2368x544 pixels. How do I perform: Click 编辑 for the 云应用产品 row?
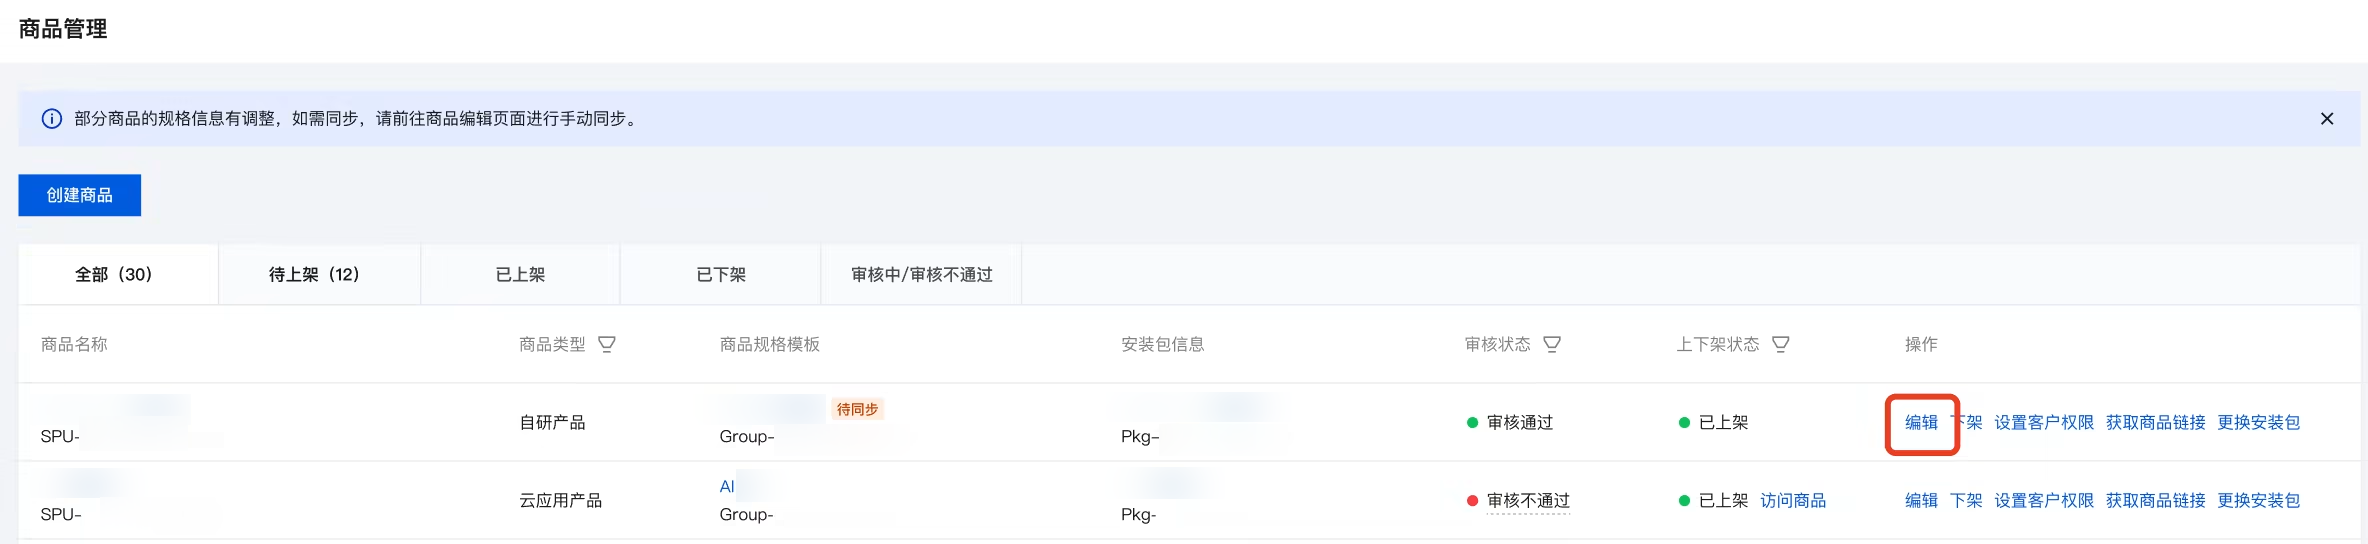(x=1921, y=501)
